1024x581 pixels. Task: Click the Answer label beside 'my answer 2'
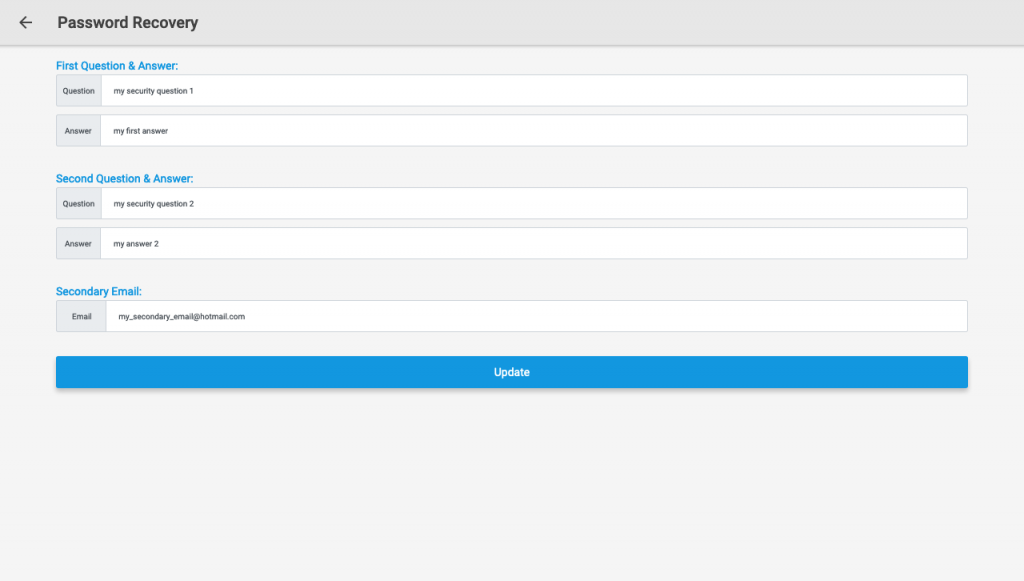78,243
